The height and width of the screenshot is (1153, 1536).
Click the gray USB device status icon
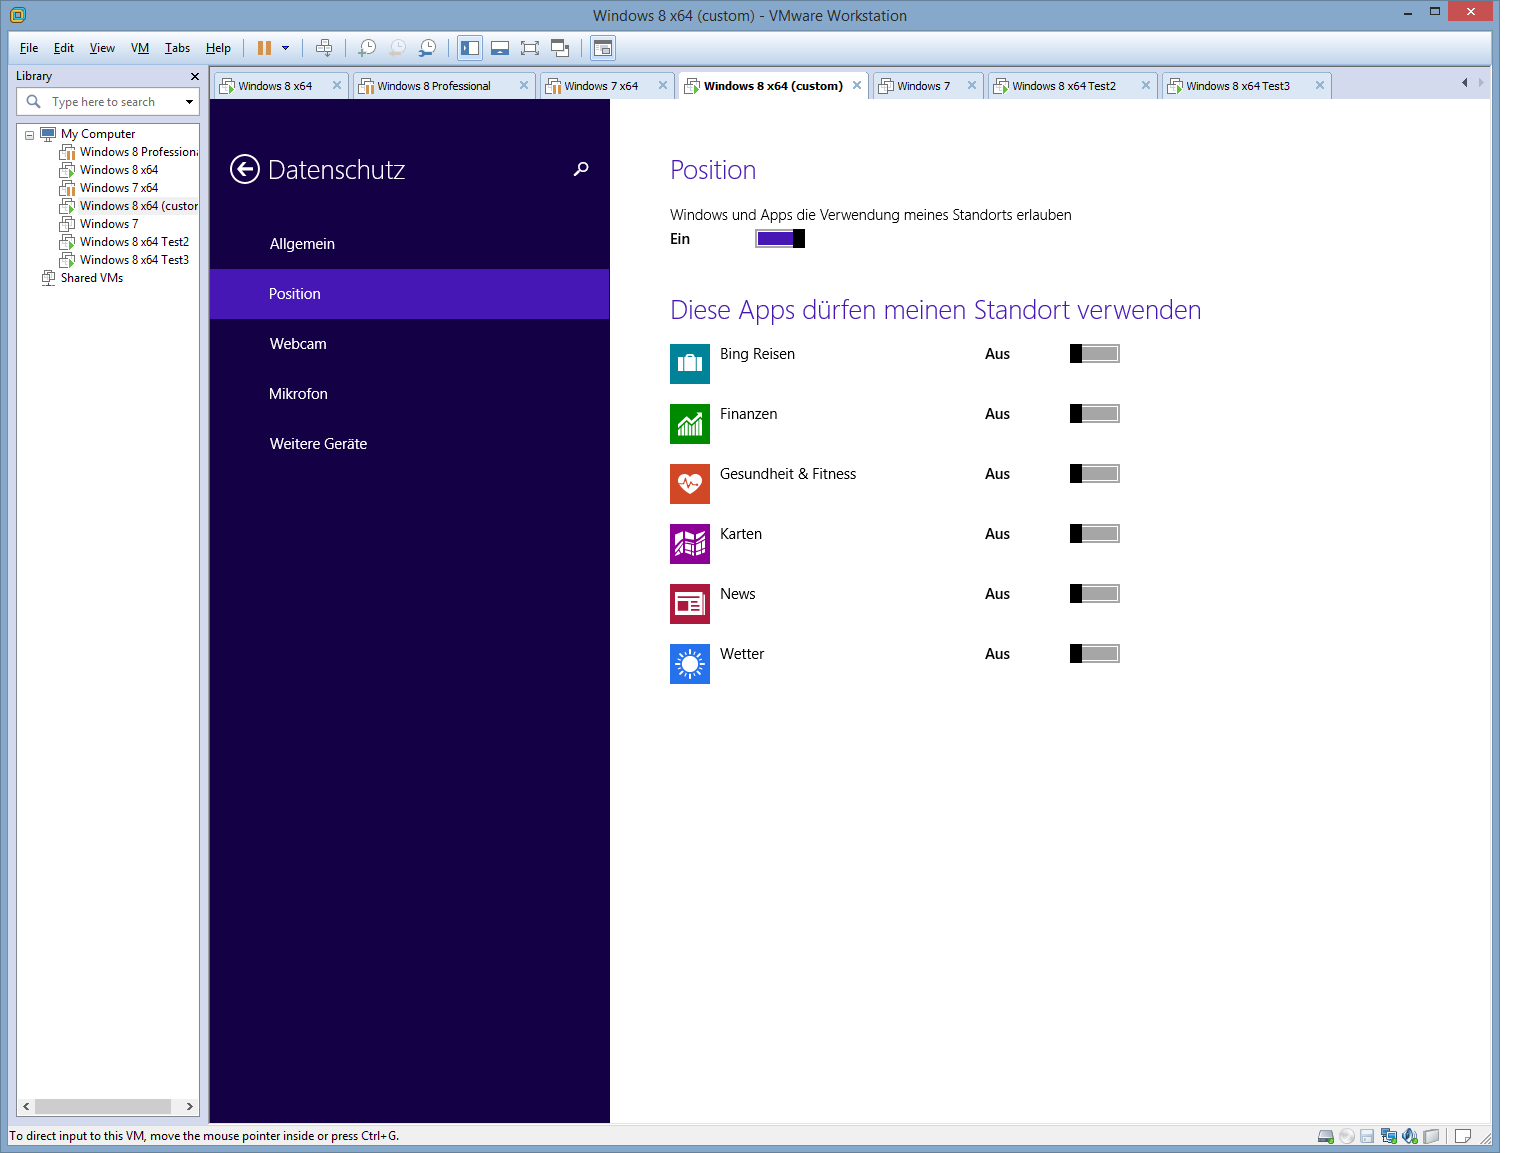click(x=1431, y=1136)
